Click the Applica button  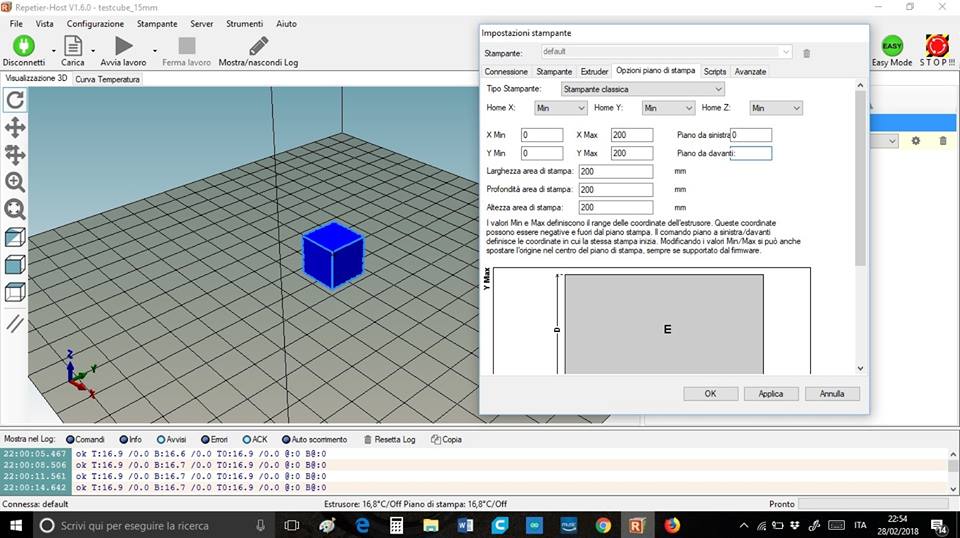pyautogui.click(x=771, y=394)
